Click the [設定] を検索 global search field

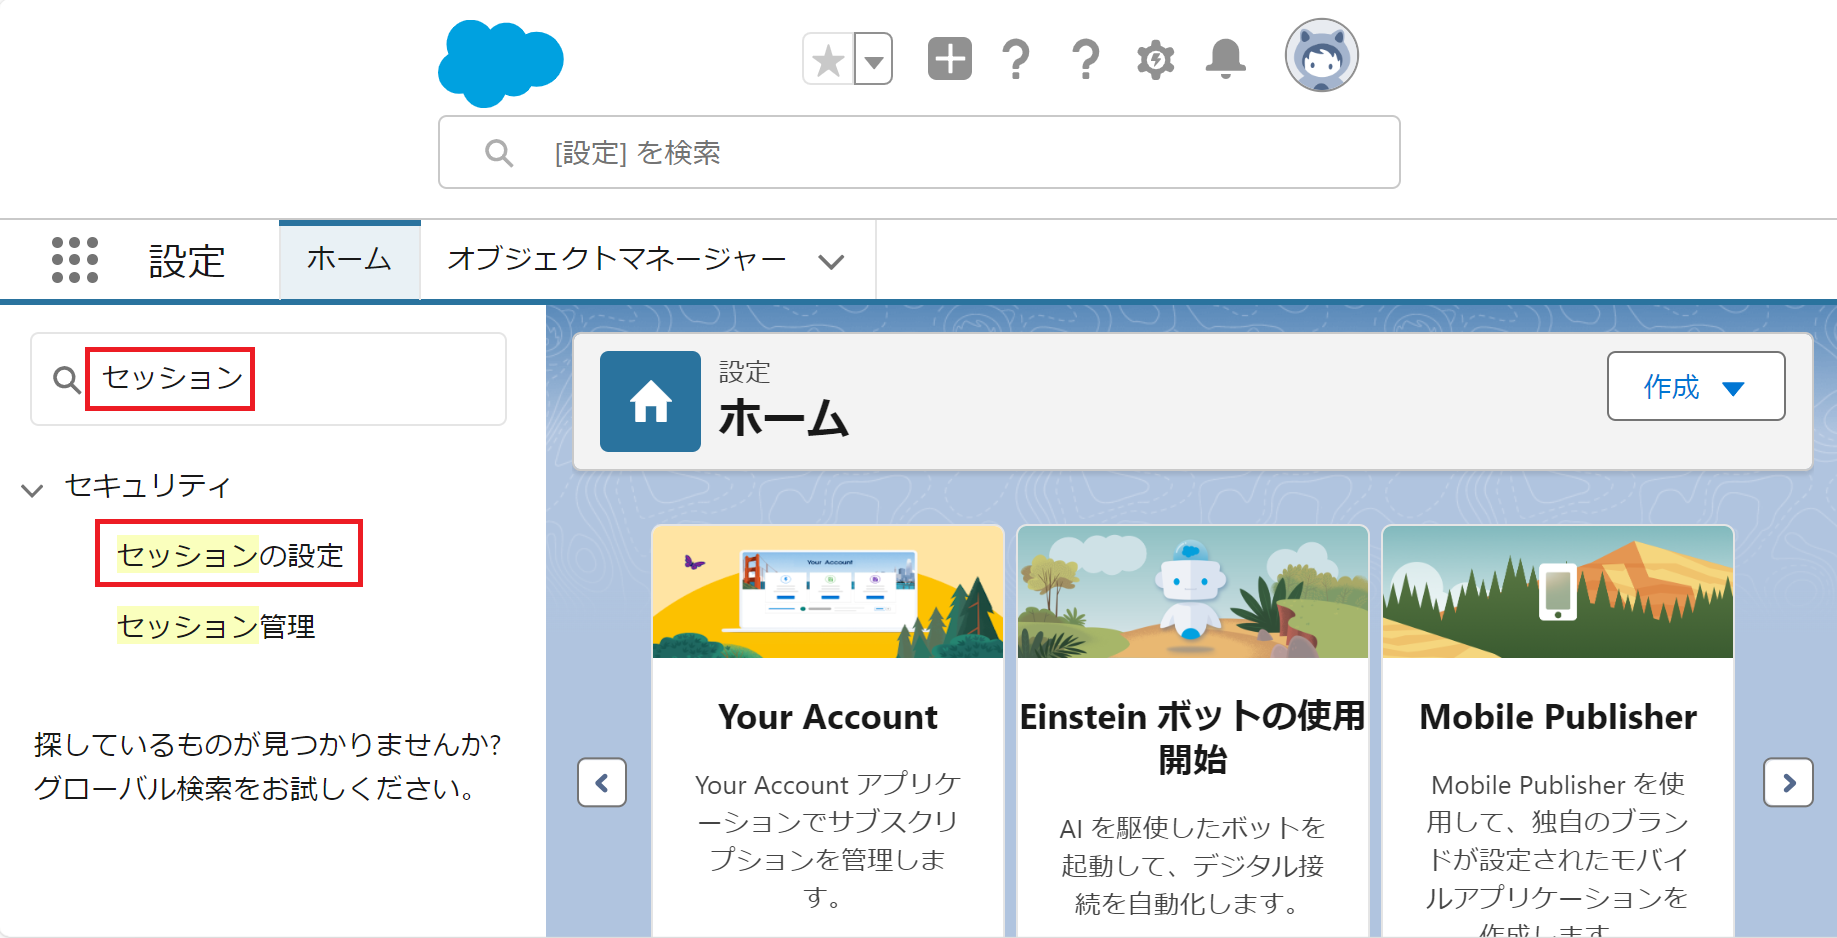[918, 153]
